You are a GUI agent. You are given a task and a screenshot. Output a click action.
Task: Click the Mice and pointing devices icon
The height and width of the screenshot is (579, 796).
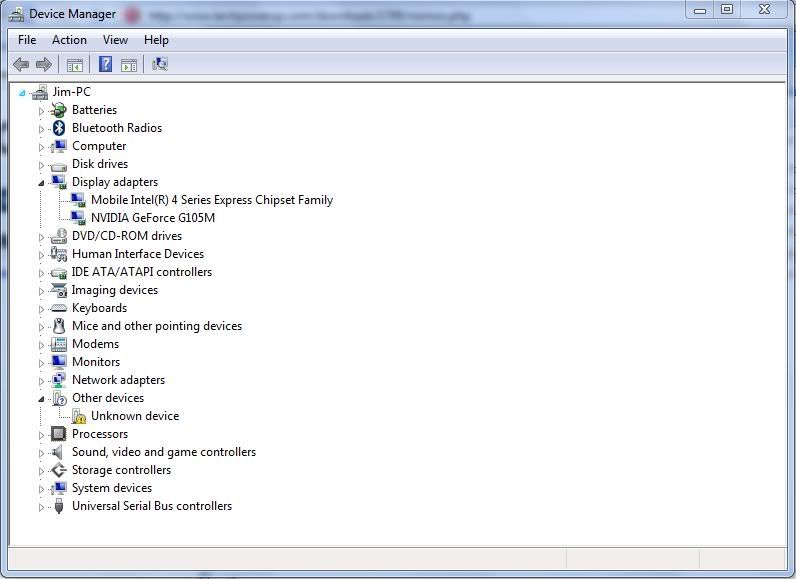coord(59,326)
